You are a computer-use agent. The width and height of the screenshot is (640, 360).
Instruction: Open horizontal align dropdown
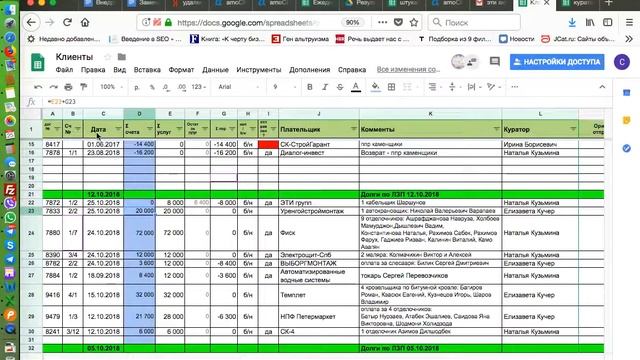pyautogui.click(x=435, y=87)
